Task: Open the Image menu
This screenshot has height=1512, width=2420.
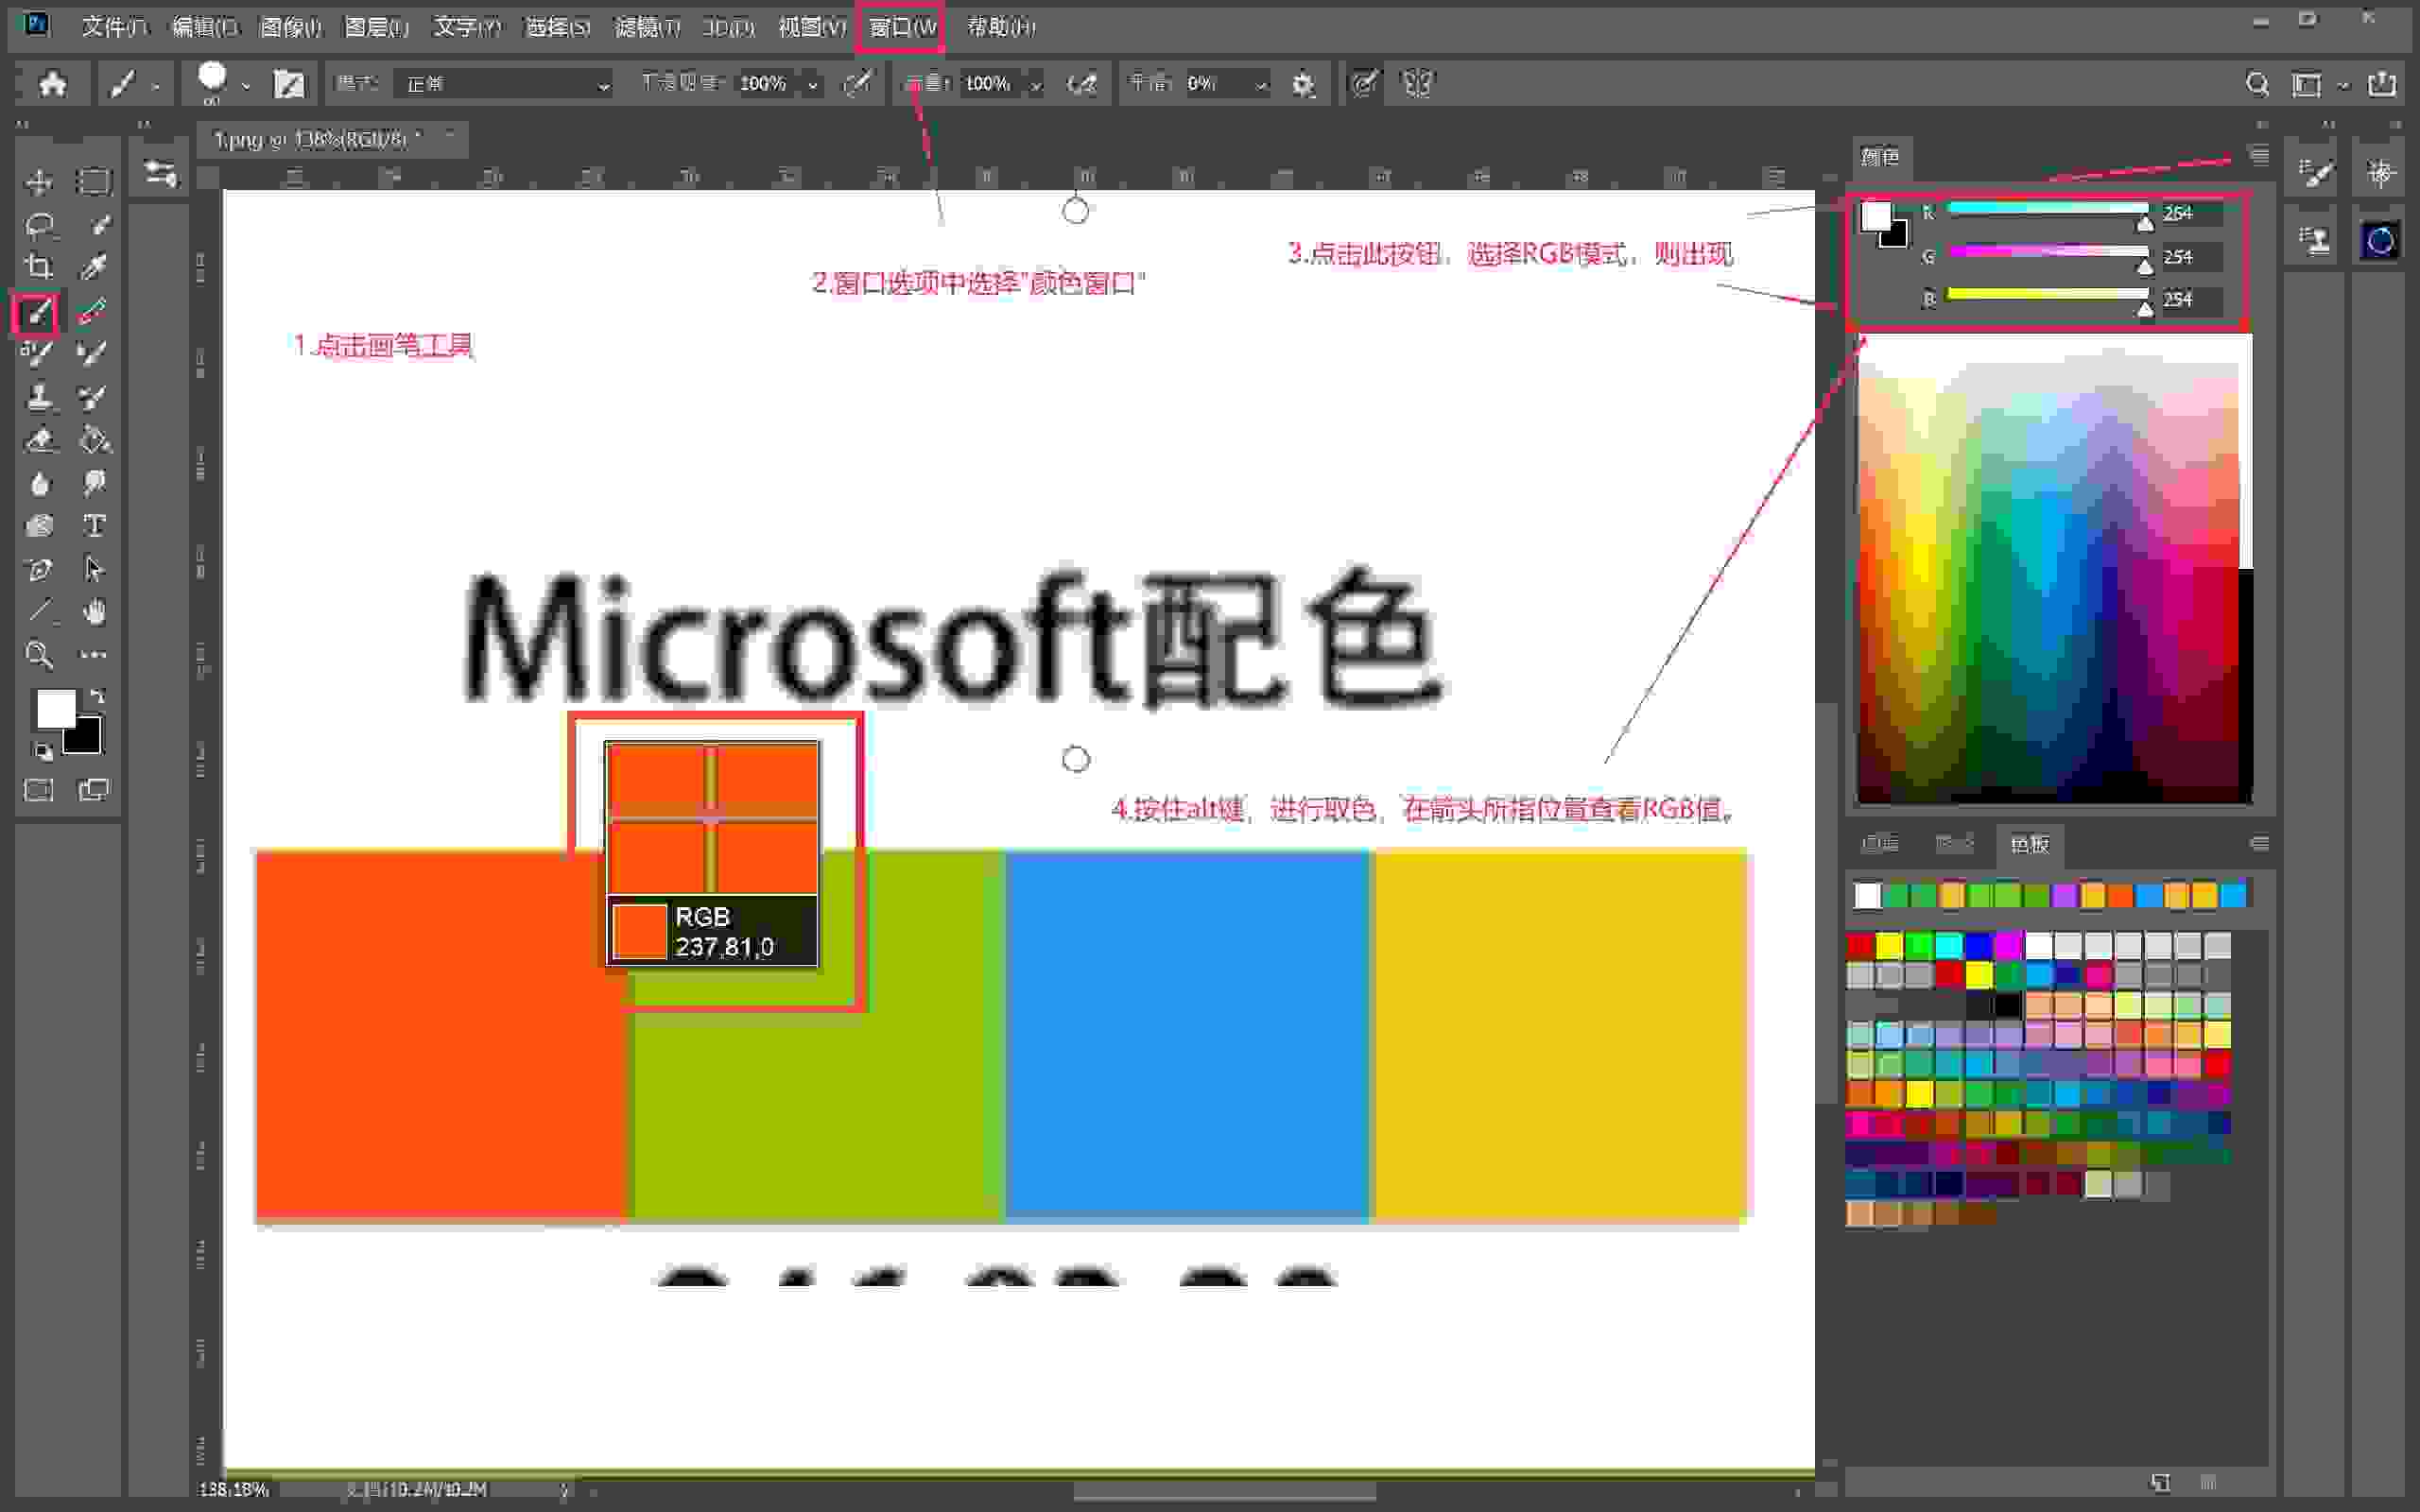Action: pos(290,27)
